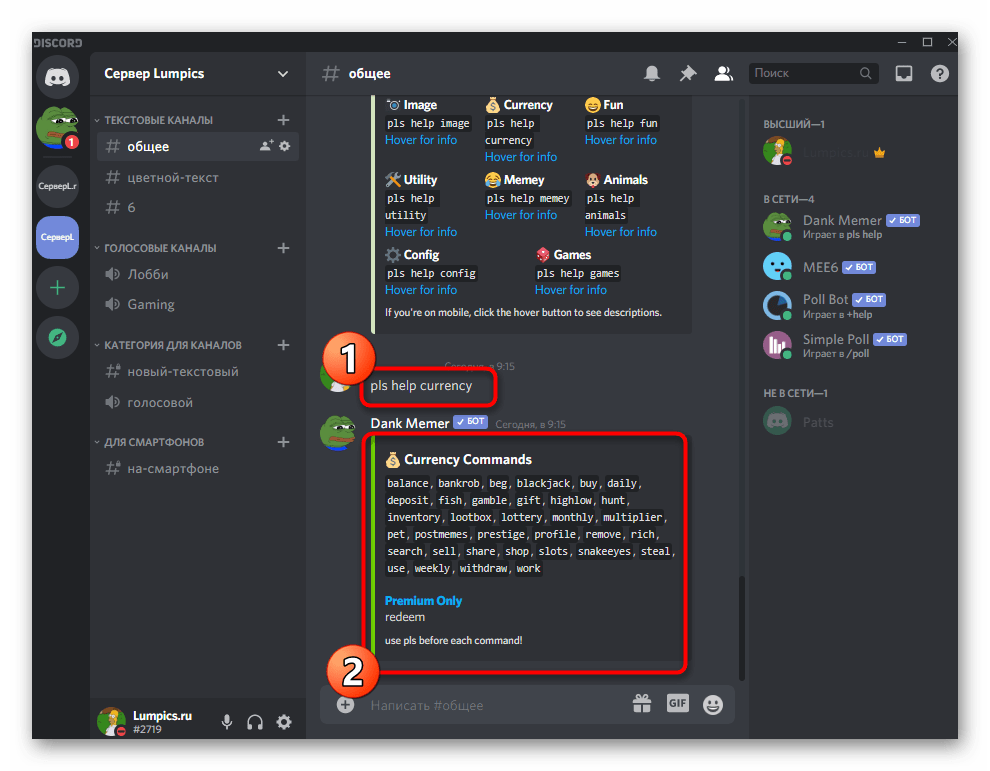Screen dimensions: 990x771
Task: Toggle the member list icon
Action: click(x=722, y=73)
